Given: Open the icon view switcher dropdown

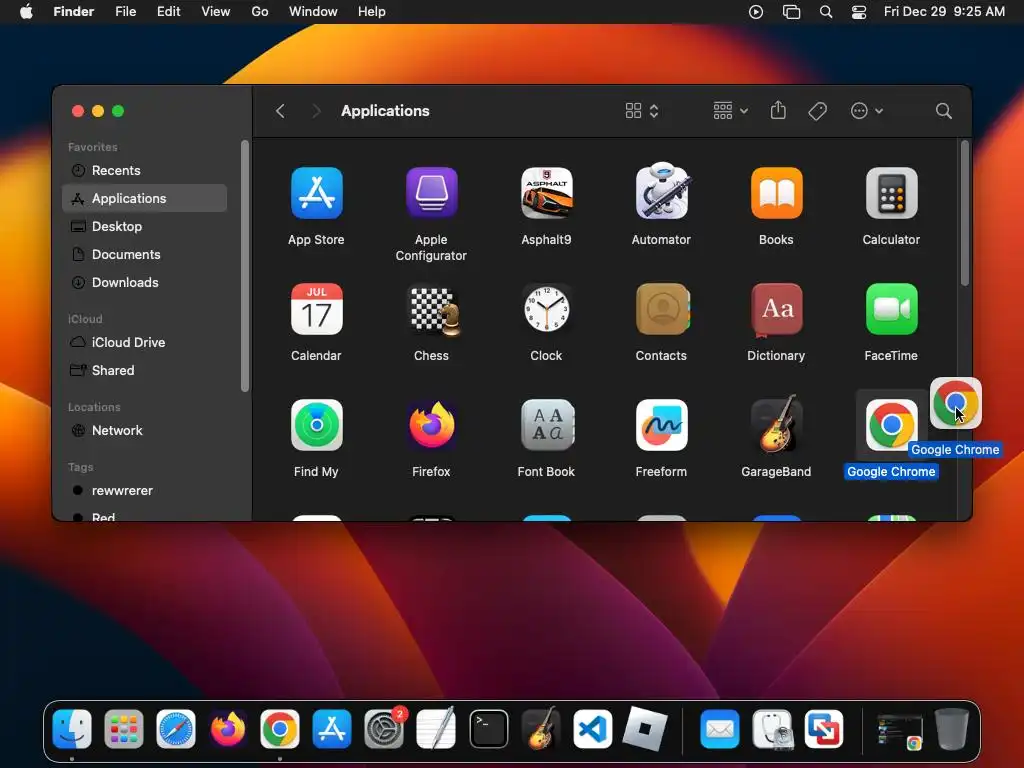Looking at the screenshot, I should click(x=641, y=111).
